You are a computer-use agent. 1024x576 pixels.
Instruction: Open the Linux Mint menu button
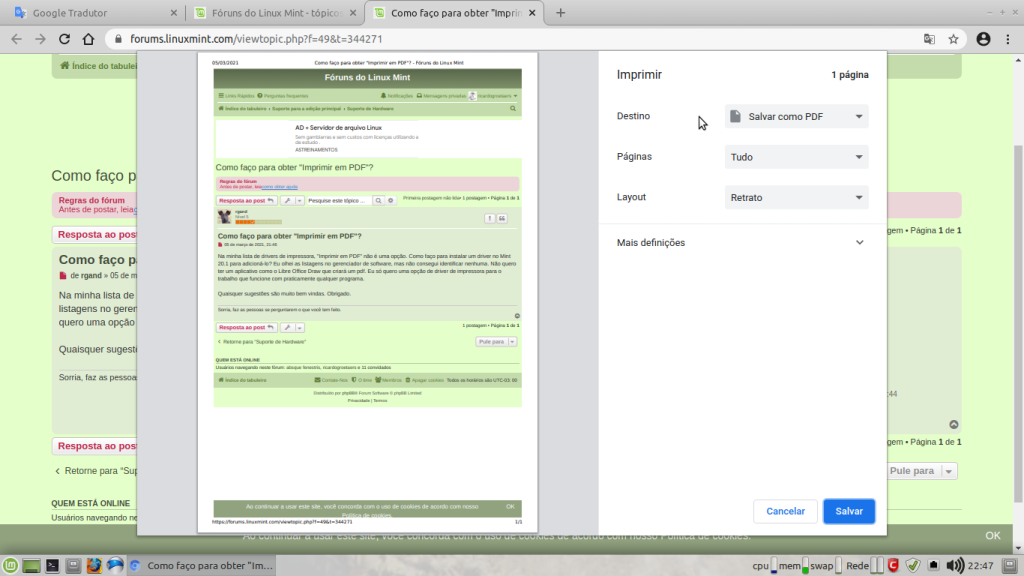click(x=10, y=566)
